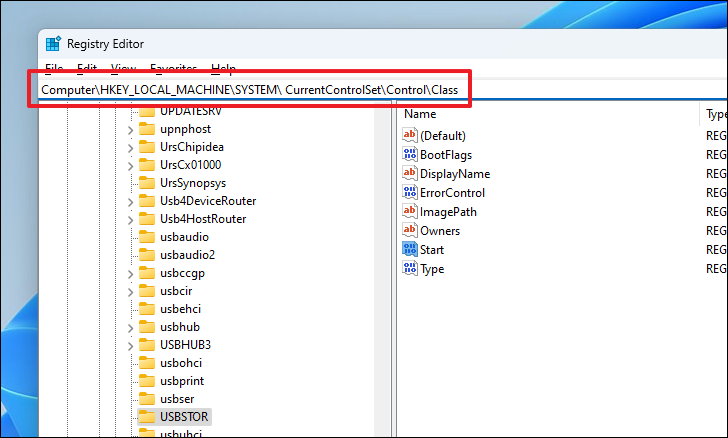Expand the usbhub key
This screenshot has width=728, height=438.
coord(130,328)
